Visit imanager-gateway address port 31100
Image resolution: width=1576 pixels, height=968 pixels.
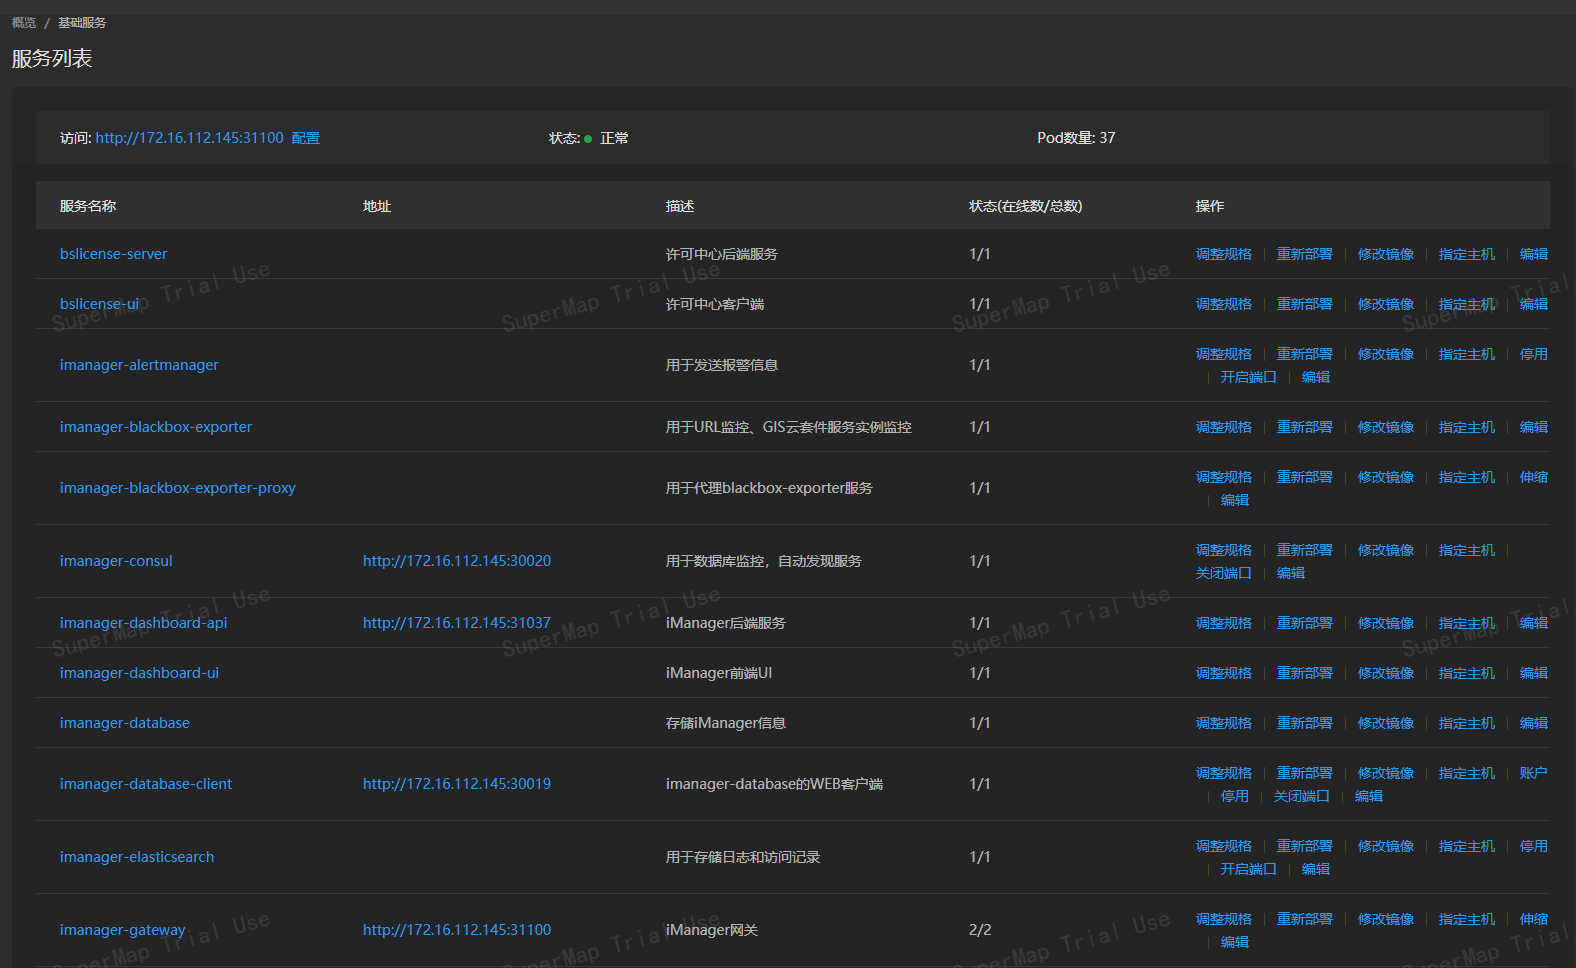tap(457, 930)
